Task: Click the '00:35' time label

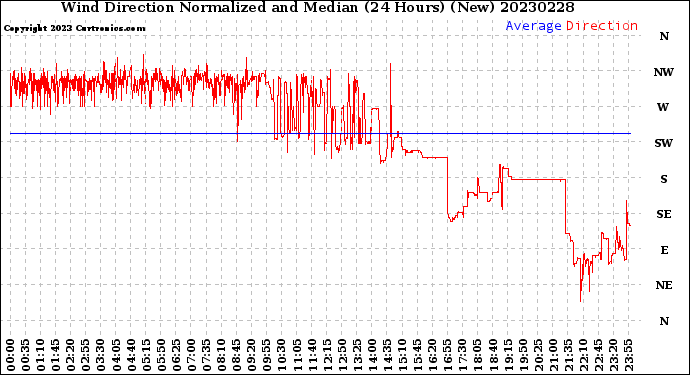Action: pyautogui.click(x=26, y=355)
